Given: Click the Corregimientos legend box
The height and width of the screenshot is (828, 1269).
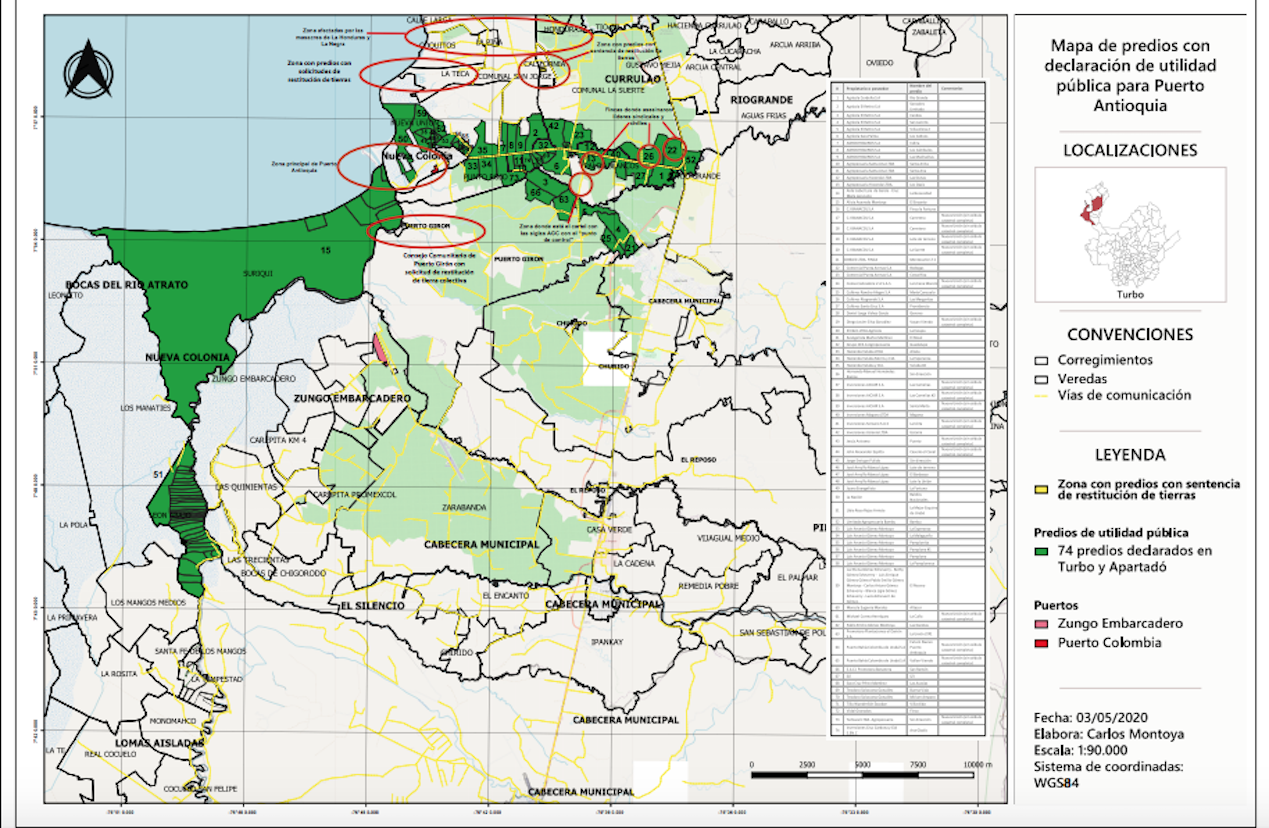Looking at the screenshot, I should [x=1041, y=359].
